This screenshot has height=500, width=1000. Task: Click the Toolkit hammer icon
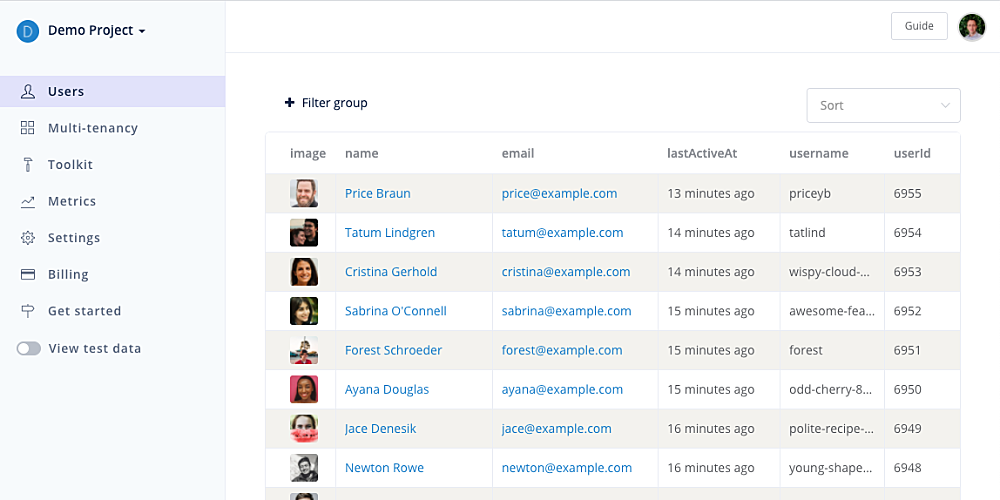[27, 165]
